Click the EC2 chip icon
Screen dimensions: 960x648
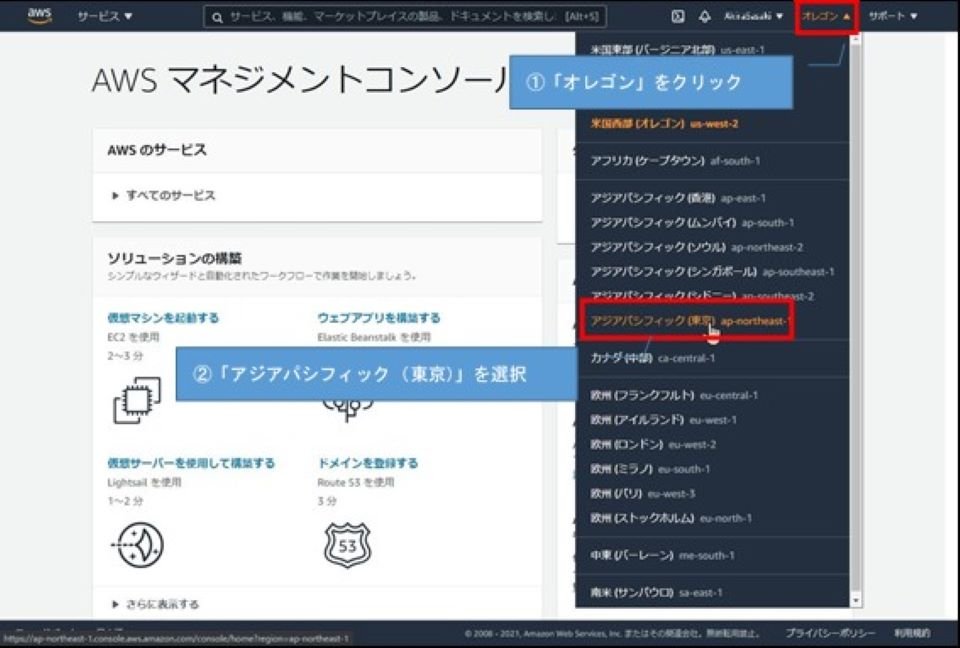pyautogui.click(x=137, y=400)
